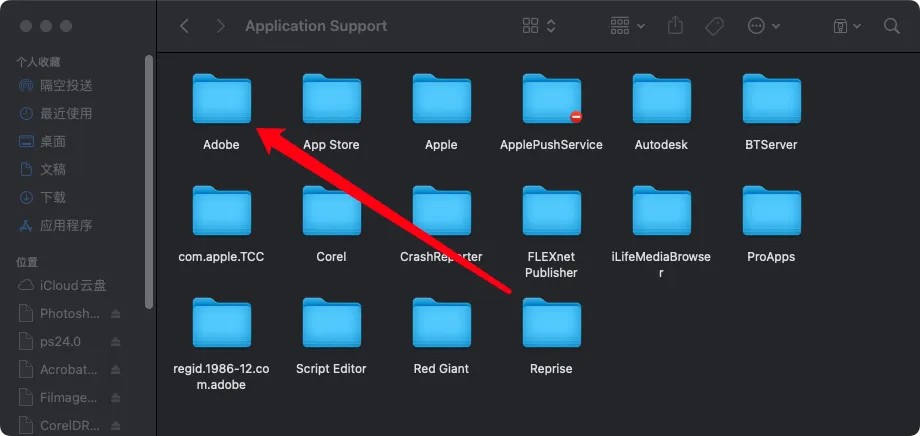This screenshot has width=920, height=436.
Task: Select the Apple folder icon
Action: [x=441, y=99]
